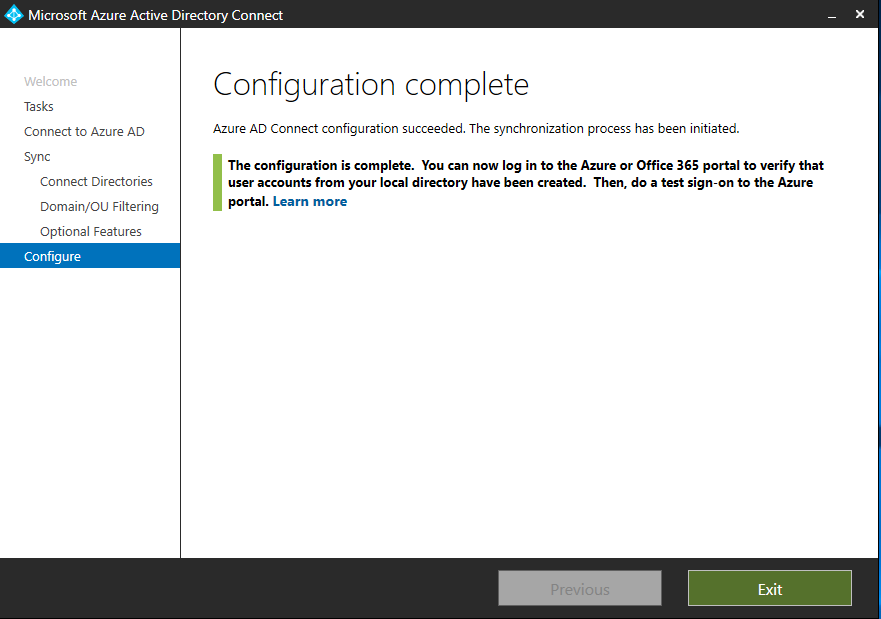Close the Azure AD Connect window
This screenshot has width=881, height=619.
pyautogui.click(x=860, y=15)
